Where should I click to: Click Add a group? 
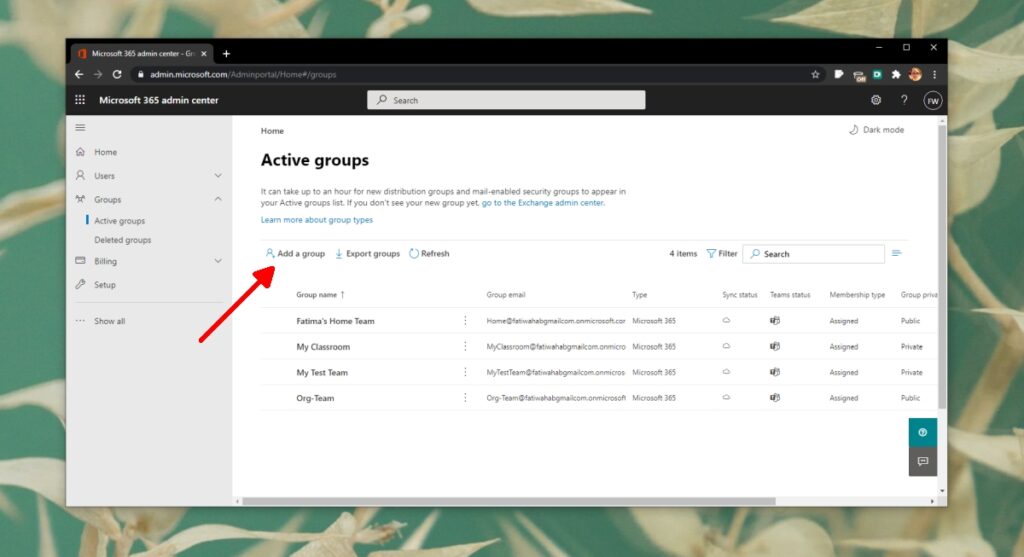tap(295, 253)
